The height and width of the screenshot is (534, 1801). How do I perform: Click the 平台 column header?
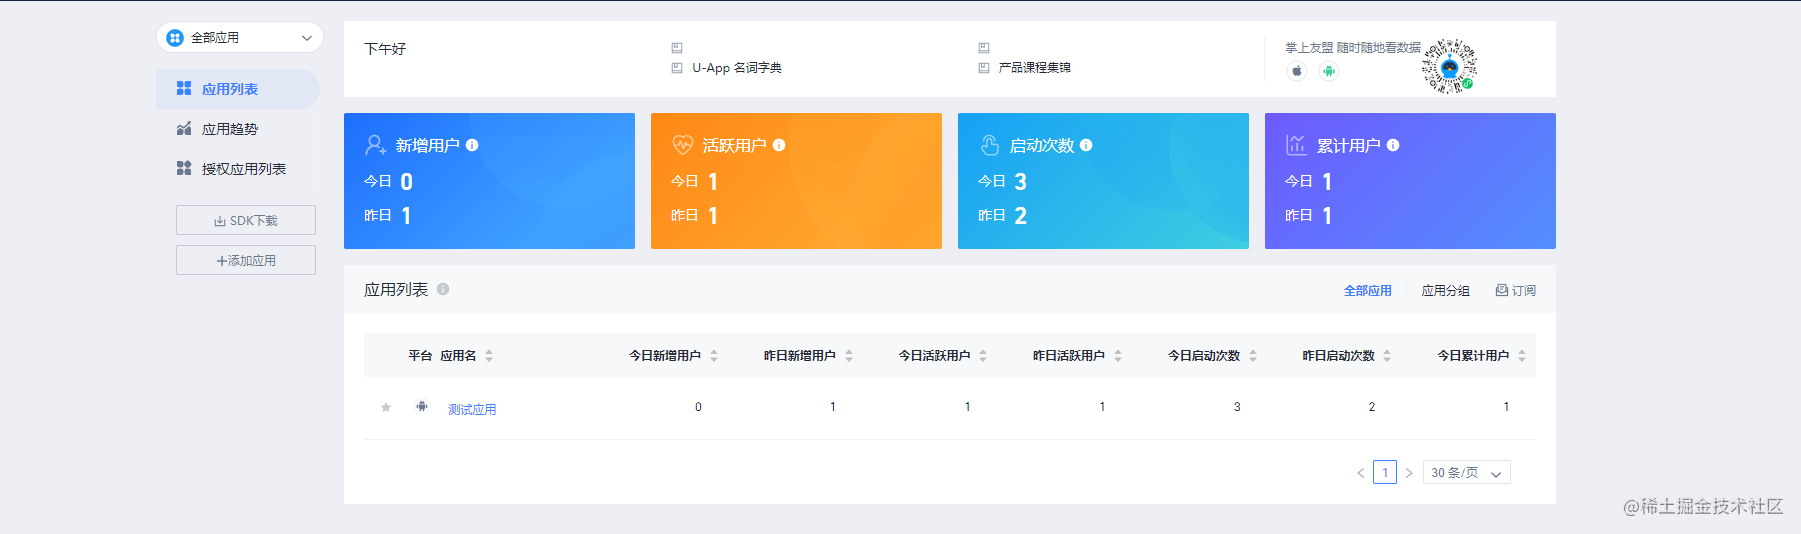click(x=420, y=356)
